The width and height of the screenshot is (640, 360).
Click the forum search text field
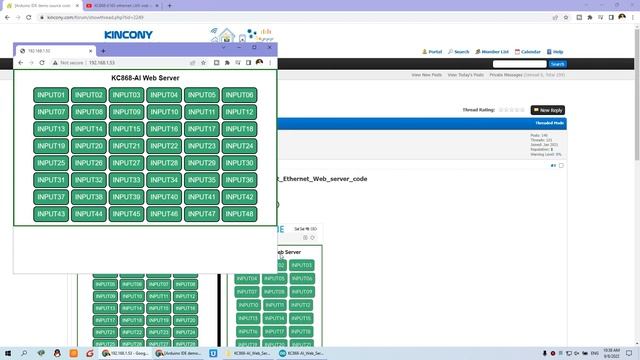click(x=520, y=64)
